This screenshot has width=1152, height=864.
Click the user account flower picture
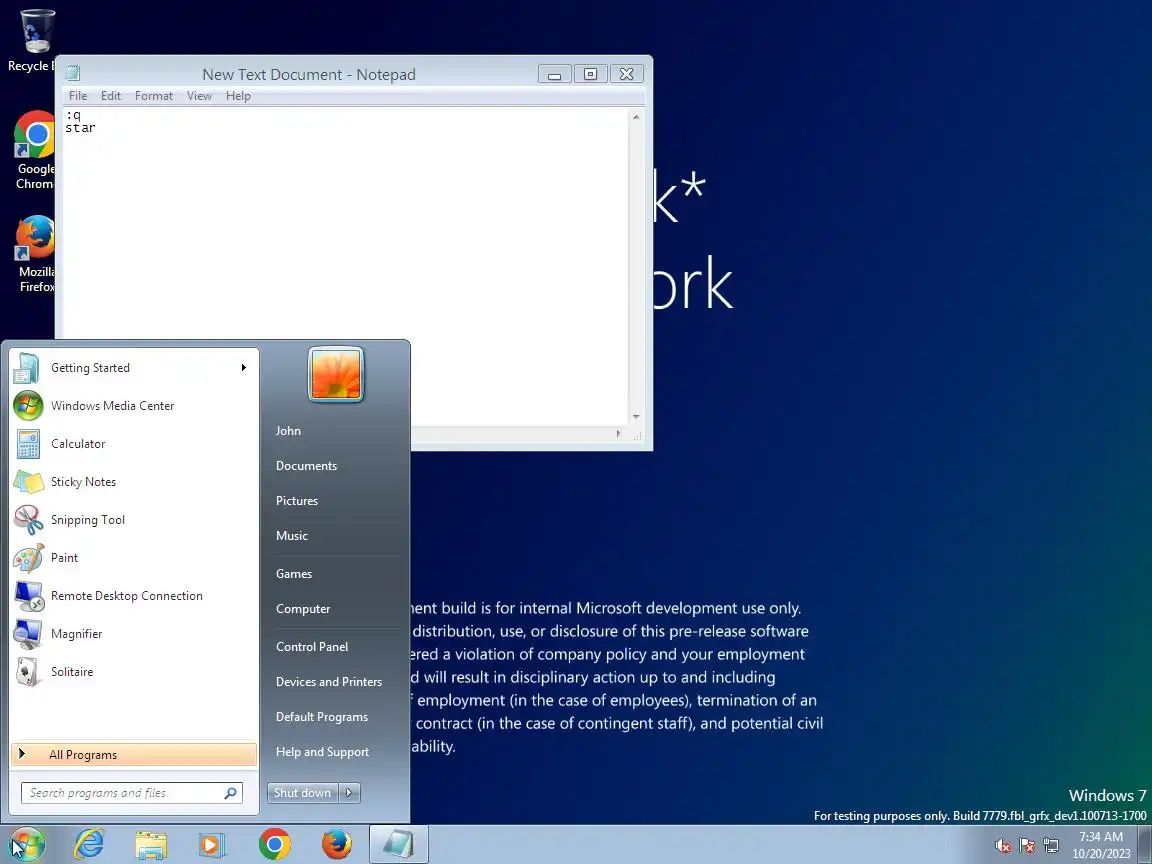(336, 374)
